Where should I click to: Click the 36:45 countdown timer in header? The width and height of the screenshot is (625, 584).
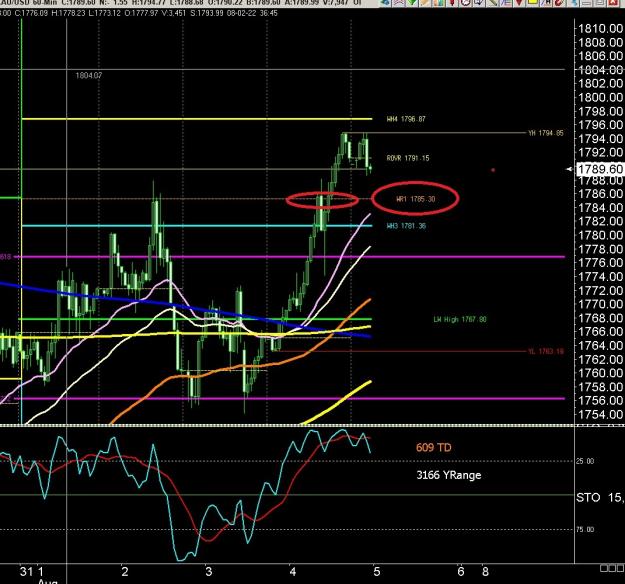click(x=268, y=13)
